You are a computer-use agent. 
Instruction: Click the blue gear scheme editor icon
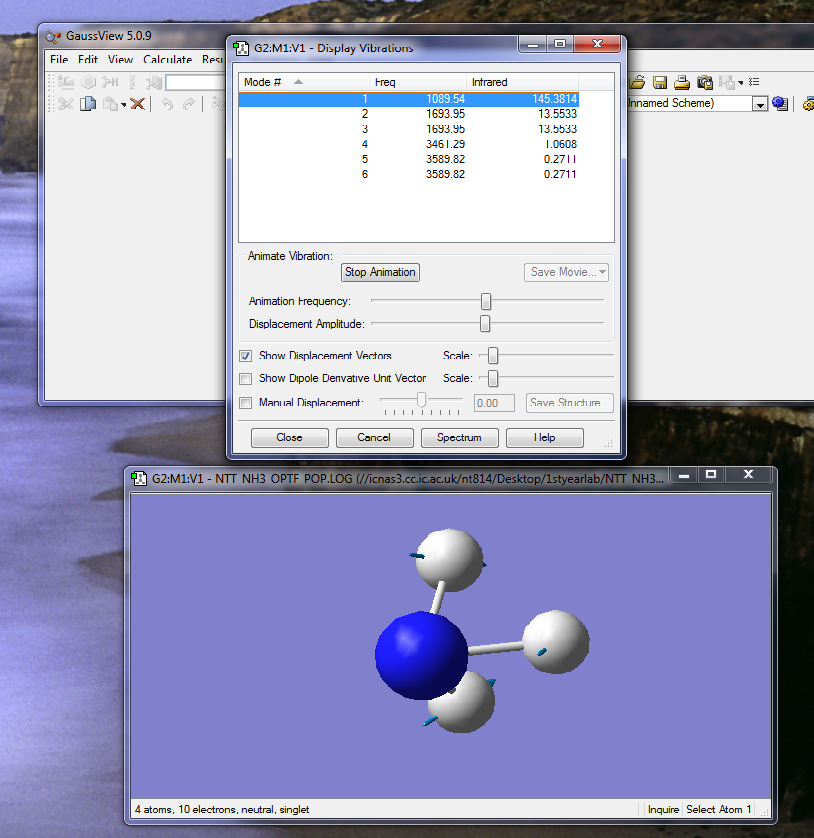[x=780, y=104]
